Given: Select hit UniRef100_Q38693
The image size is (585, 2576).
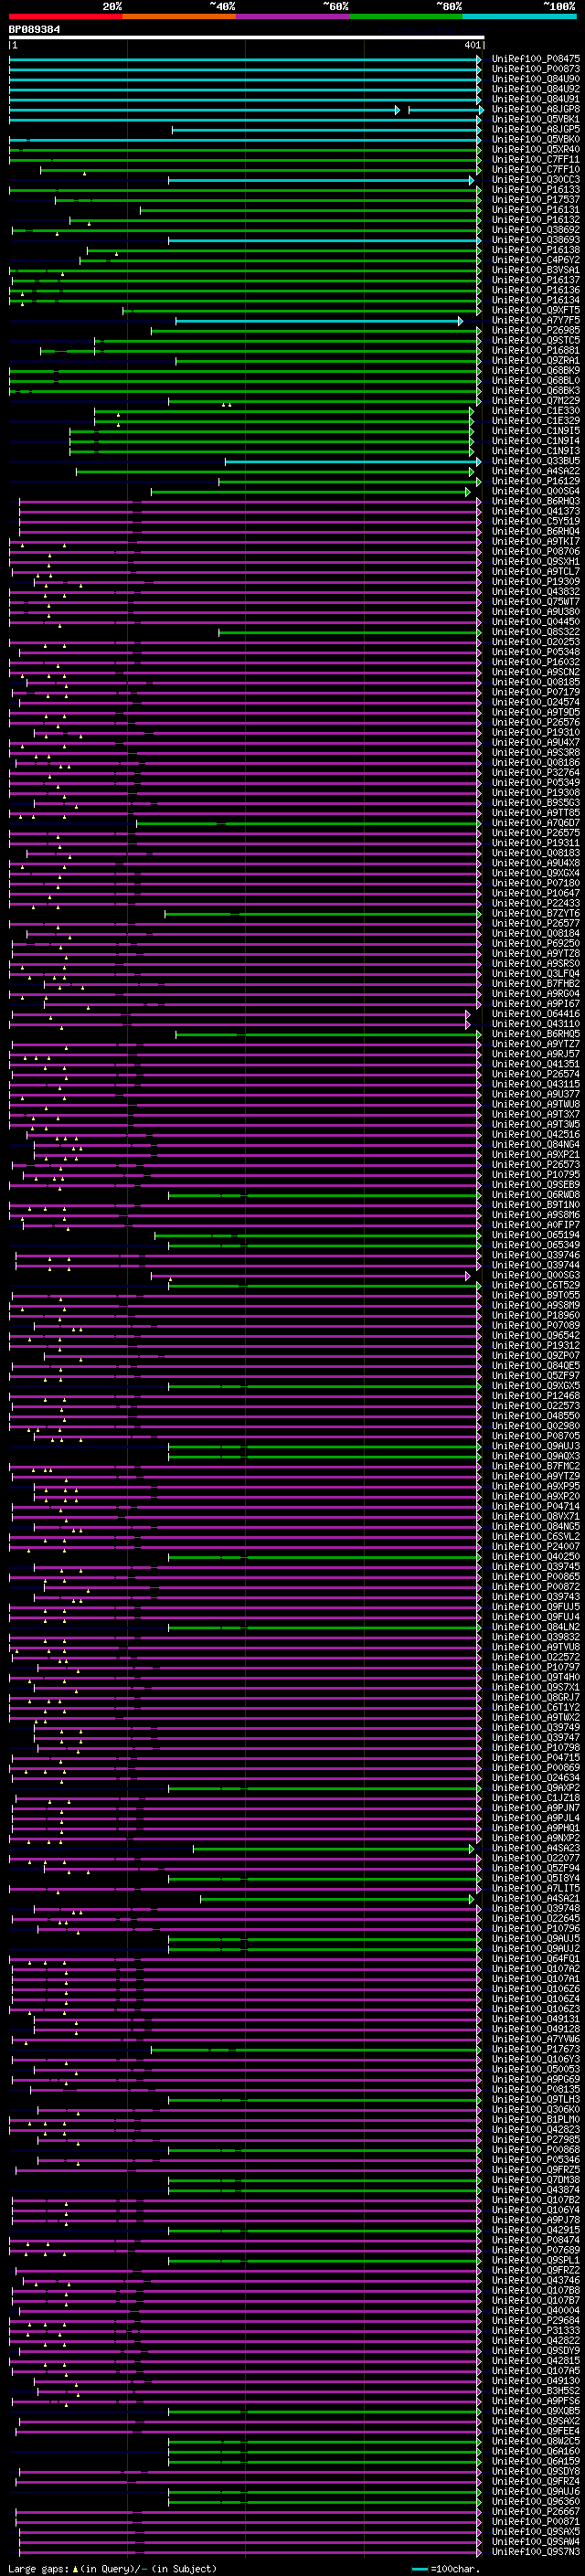Looking at the screenshot, I should [x=536, y=240].
